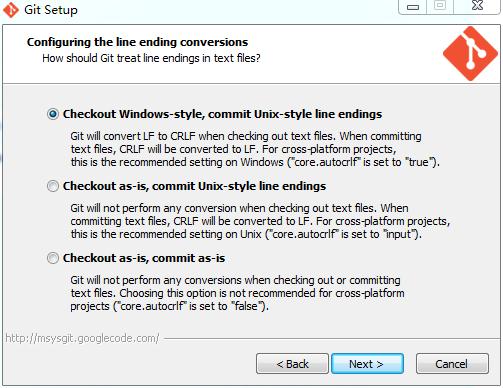Go back with the < Back button
The width and height of the screenshot is (503, 388).
point(292,364)
